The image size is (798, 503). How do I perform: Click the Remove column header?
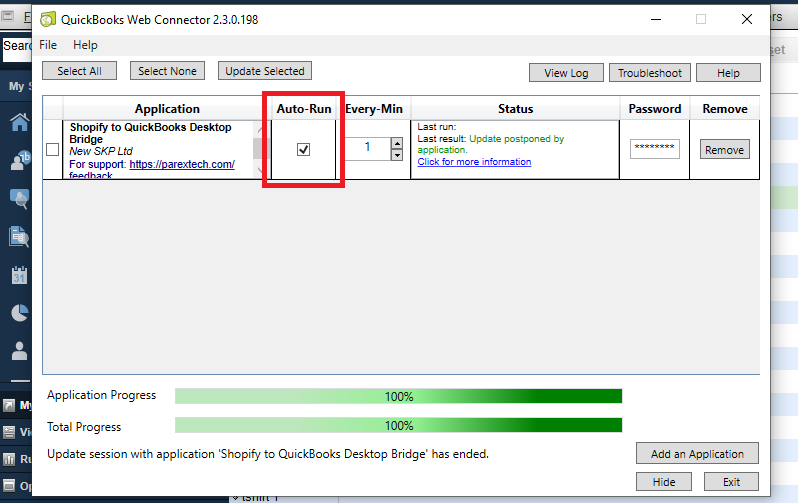[725, 108]
